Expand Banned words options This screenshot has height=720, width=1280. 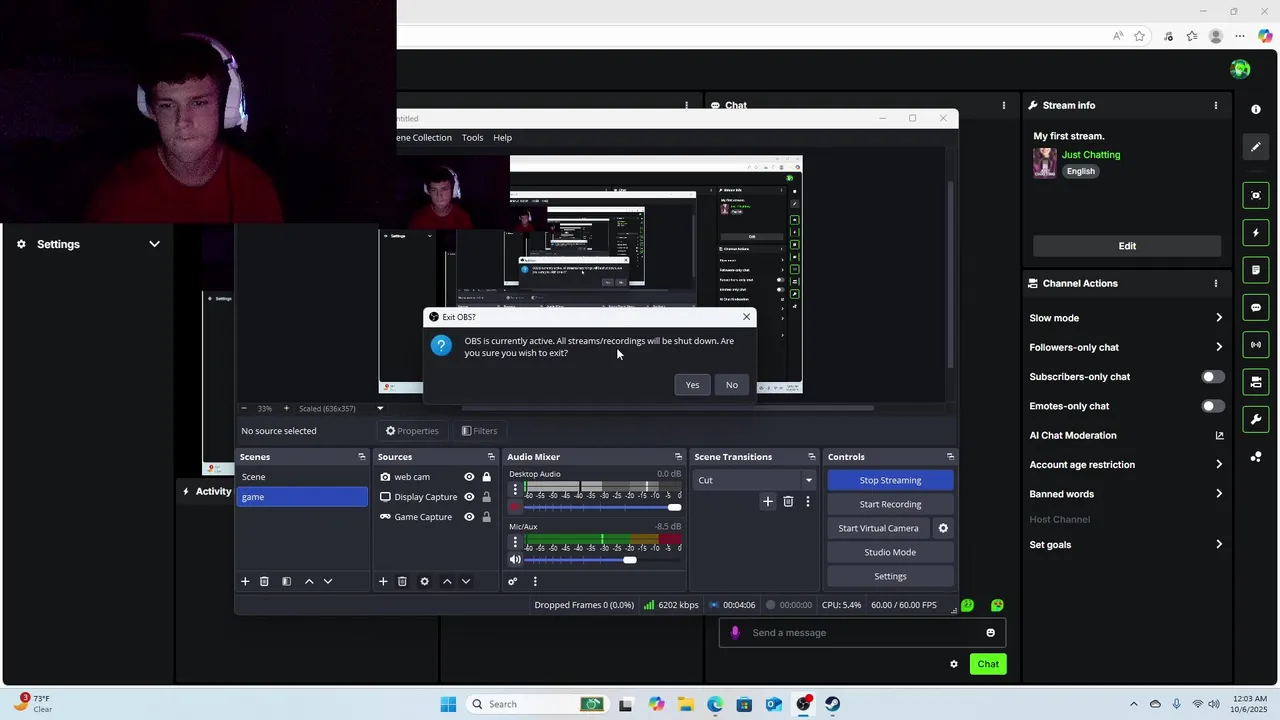pyautogui.click(x=1219, y=494)
